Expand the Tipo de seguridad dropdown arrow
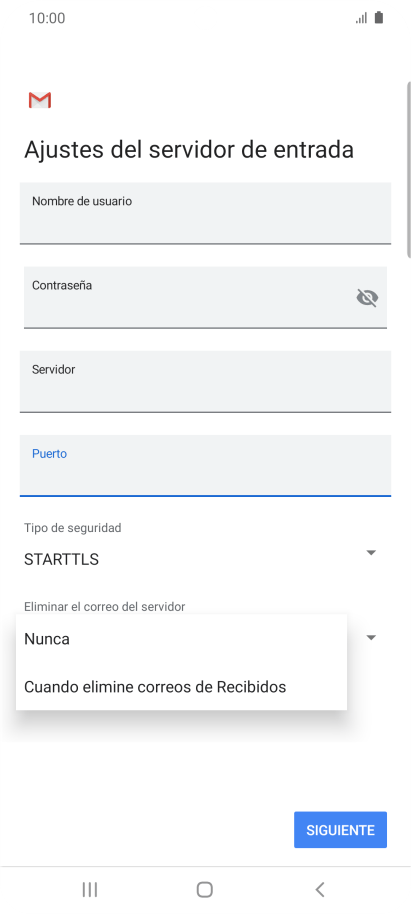Viewport: 411px width, 914px height. [x=371, y=552]
